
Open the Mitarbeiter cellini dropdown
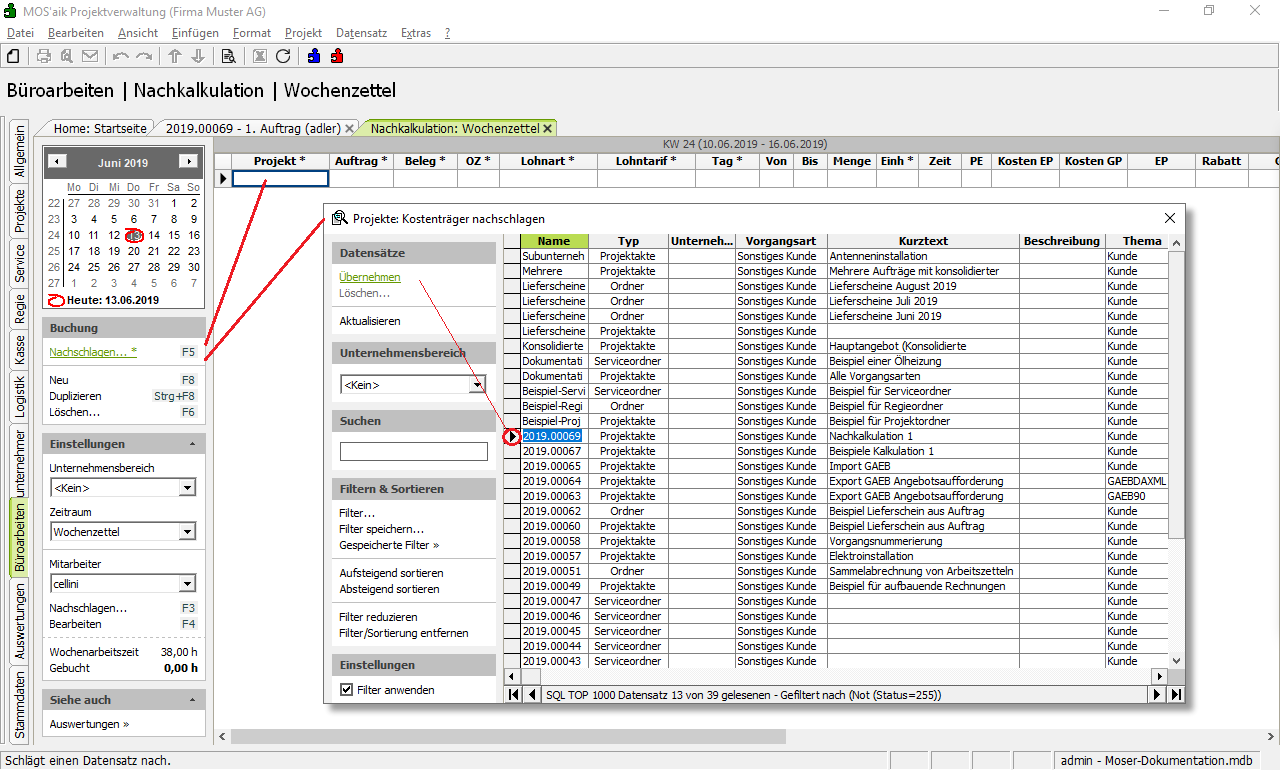pos(187,584)
